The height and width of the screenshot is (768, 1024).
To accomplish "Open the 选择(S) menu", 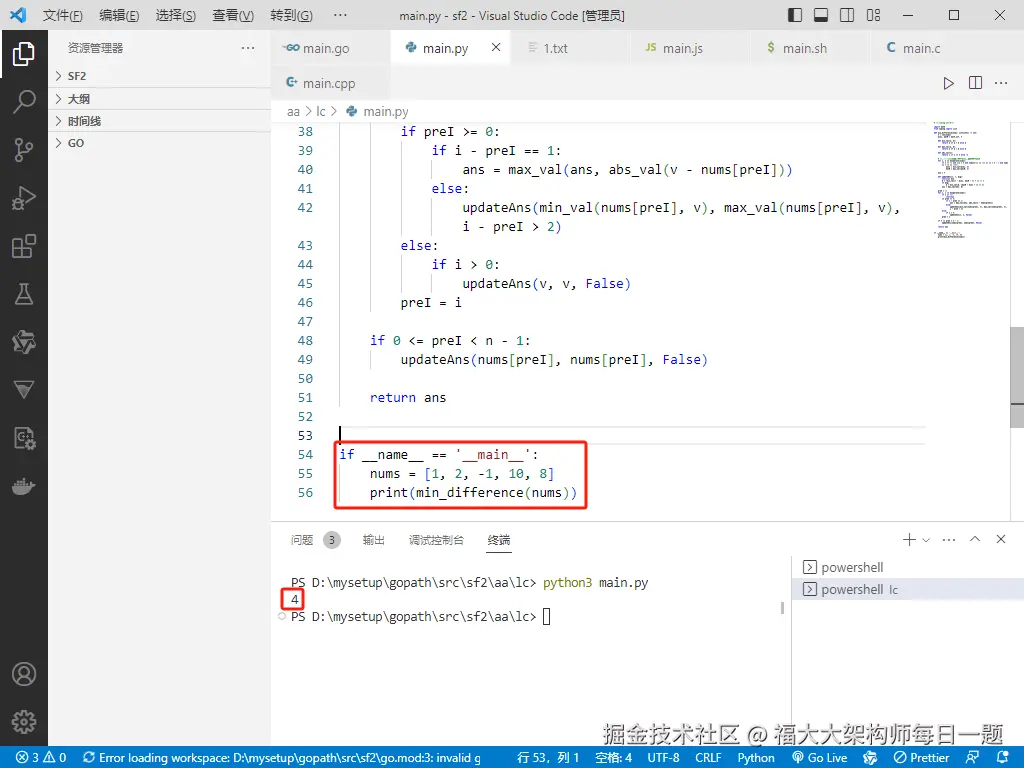I will tap(176, 15).
